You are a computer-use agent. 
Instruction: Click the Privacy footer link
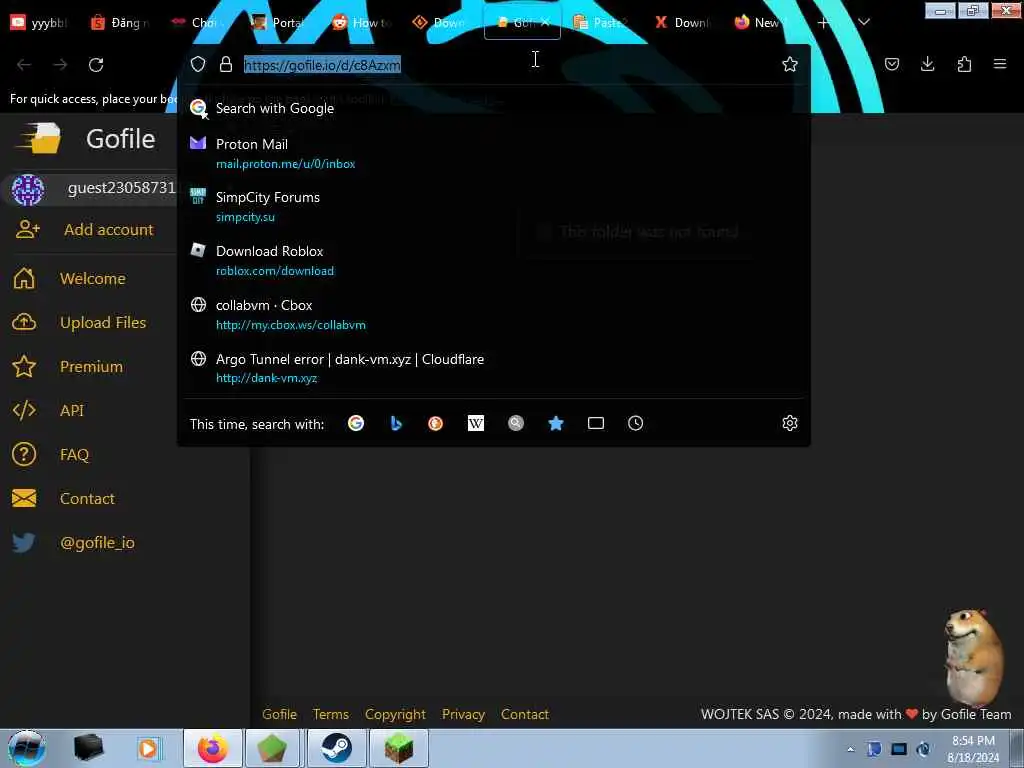pyautogui.click(x=463, y=714)
